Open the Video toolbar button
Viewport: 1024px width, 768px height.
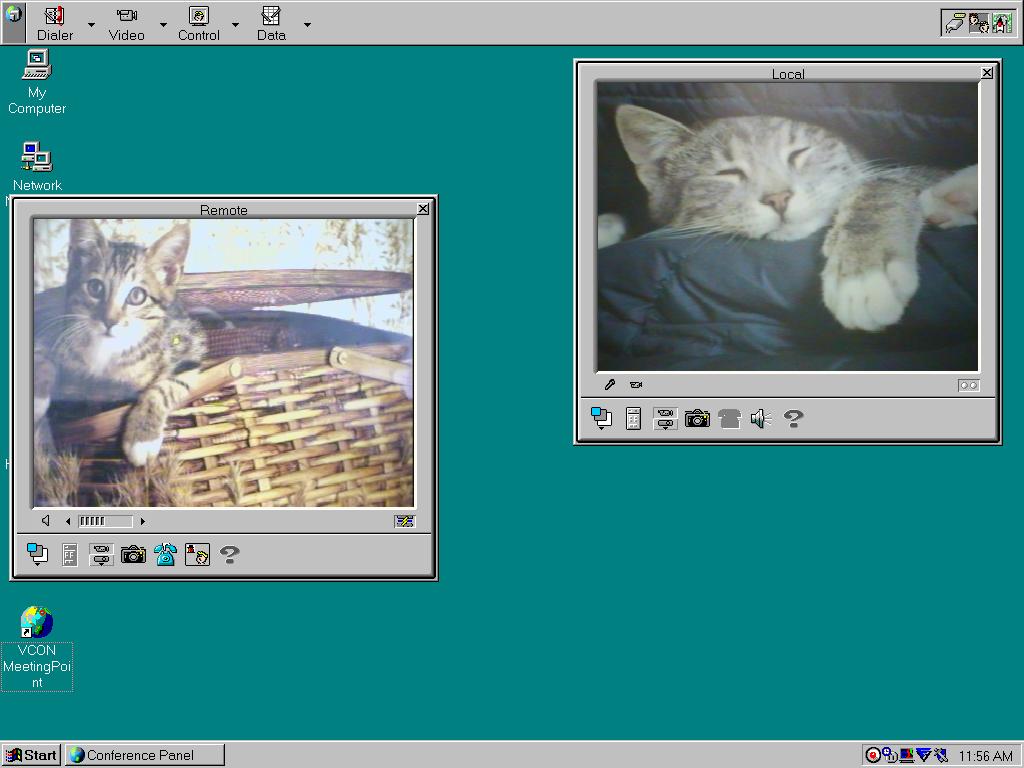[127, 24]
